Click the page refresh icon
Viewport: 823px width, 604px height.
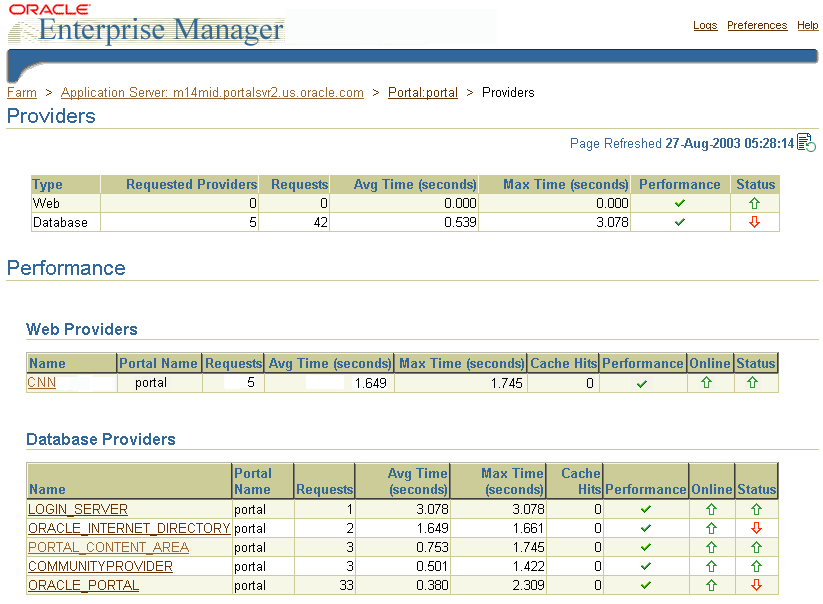point(806,142)
